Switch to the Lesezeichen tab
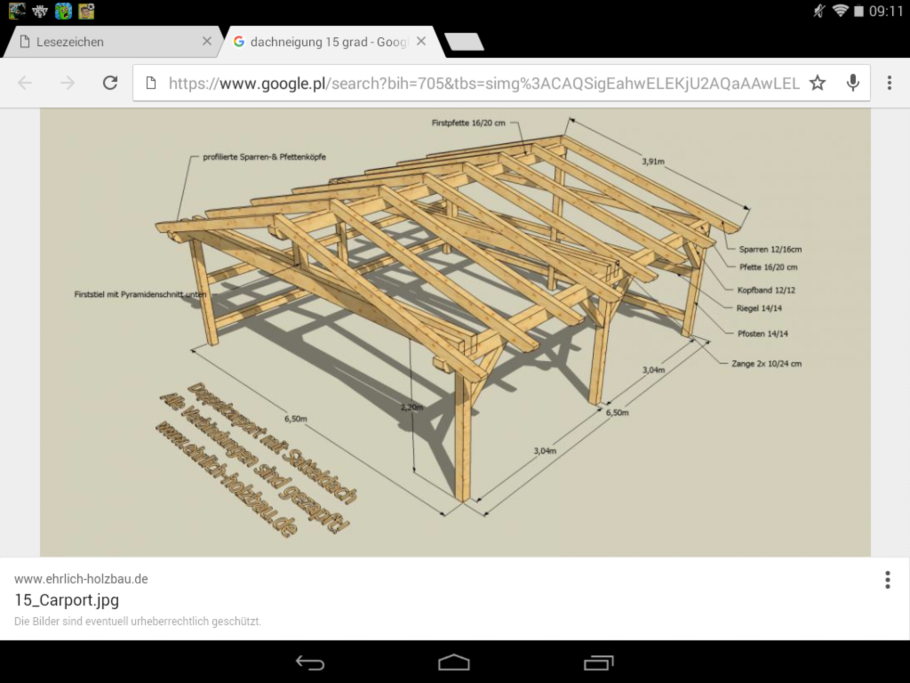 click(x=100, y=42)
